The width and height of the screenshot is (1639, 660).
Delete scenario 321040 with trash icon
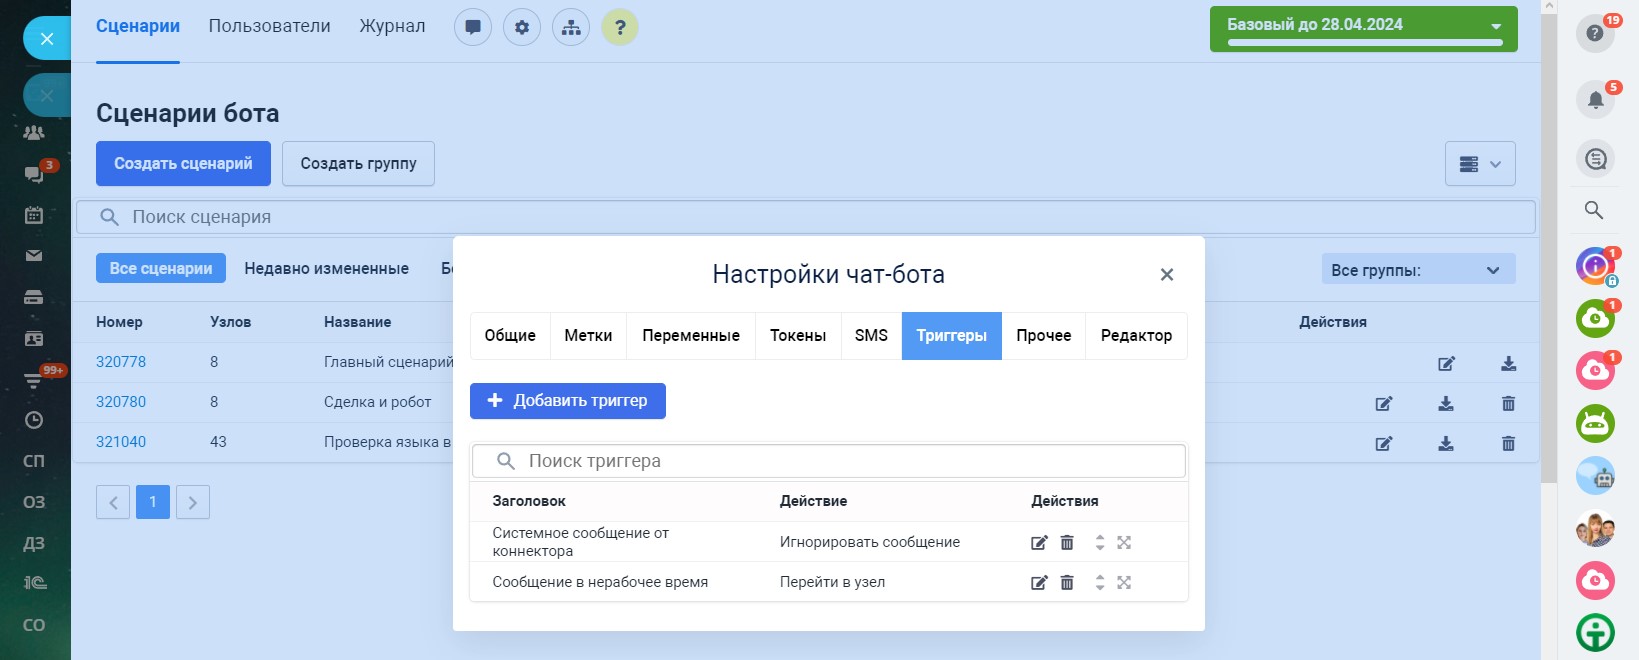pos(1508,444)
